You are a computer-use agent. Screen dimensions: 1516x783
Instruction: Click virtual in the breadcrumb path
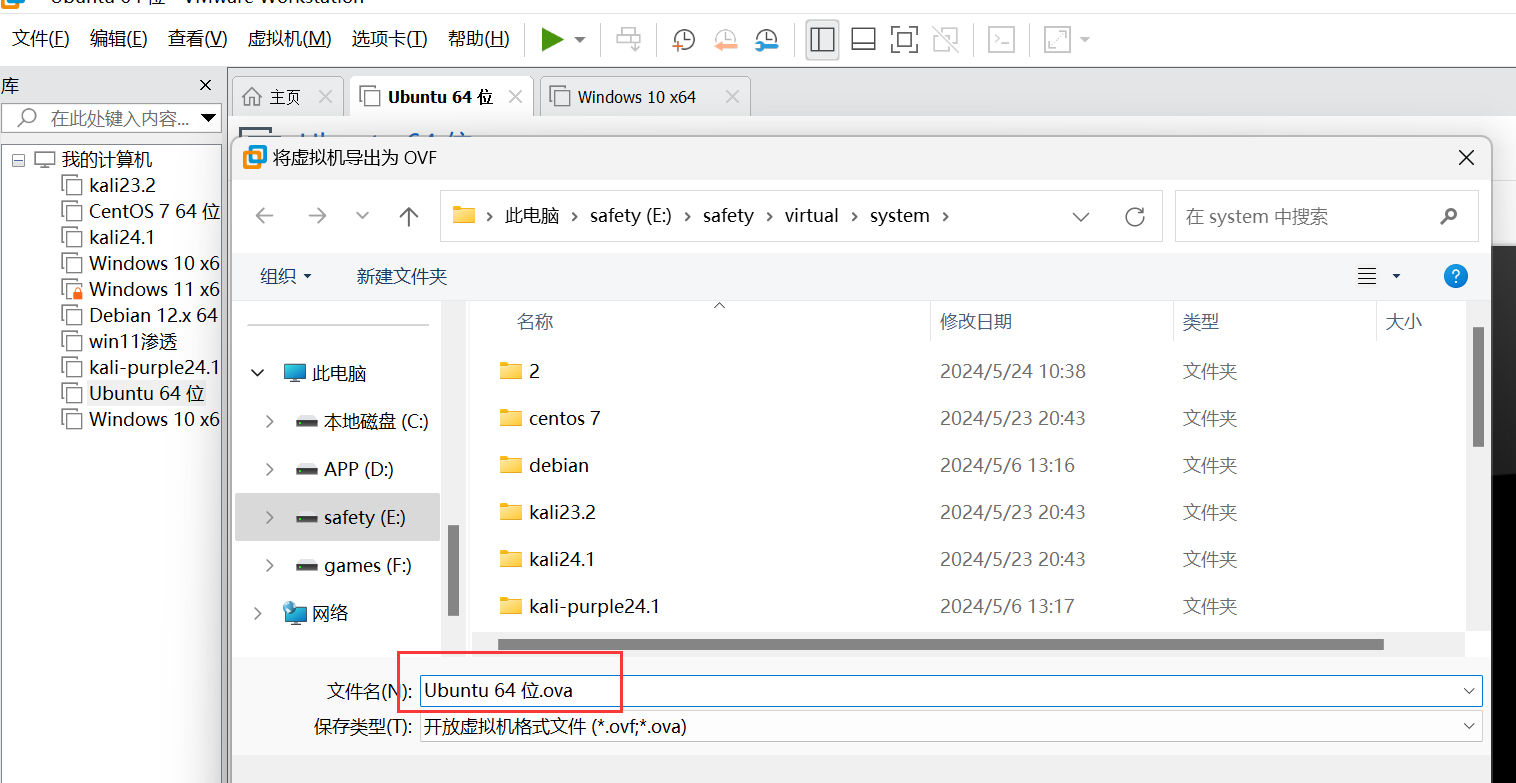(811, 216)
